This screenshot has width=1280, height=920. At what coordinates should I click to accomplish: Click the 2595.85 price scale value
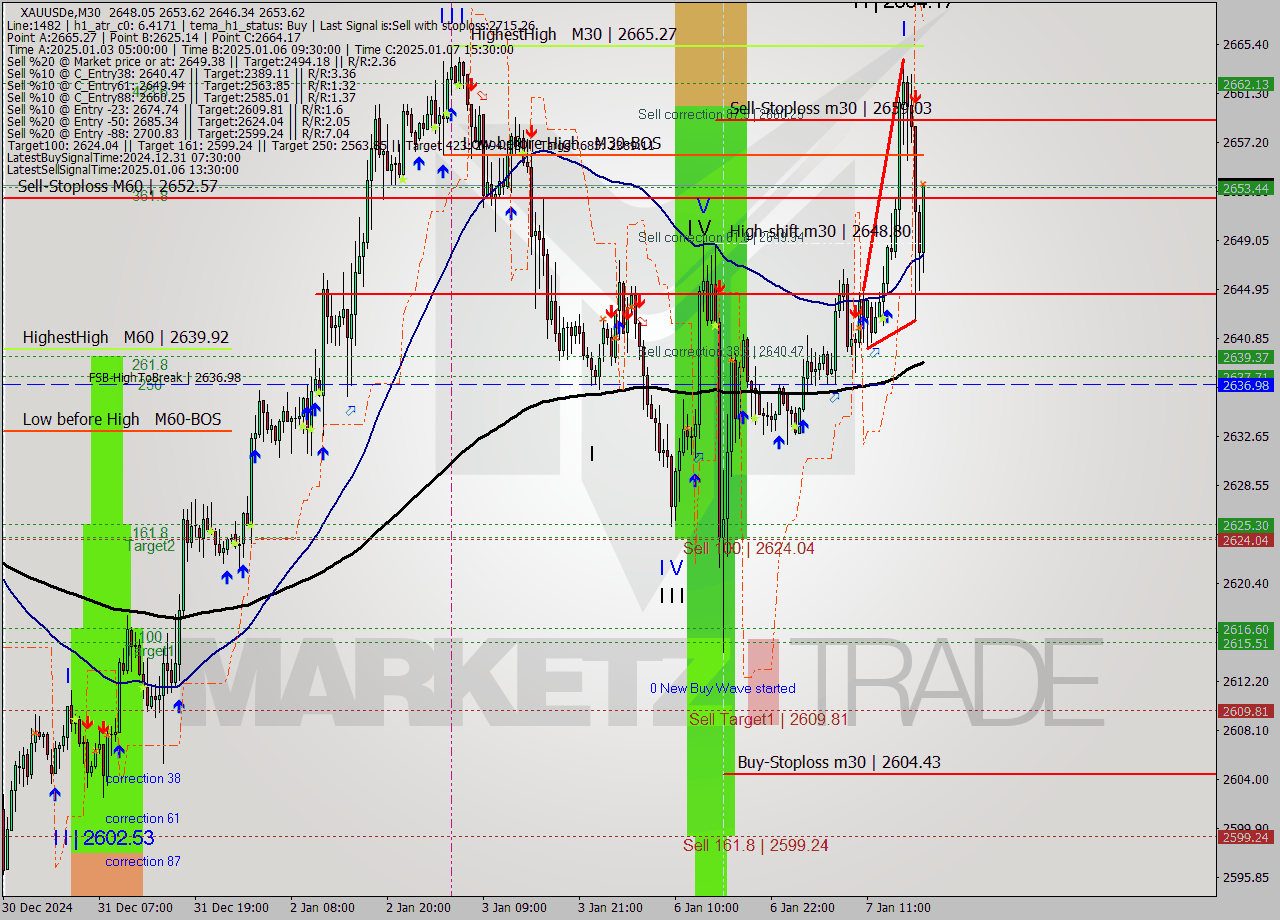tap(1246, 878)
